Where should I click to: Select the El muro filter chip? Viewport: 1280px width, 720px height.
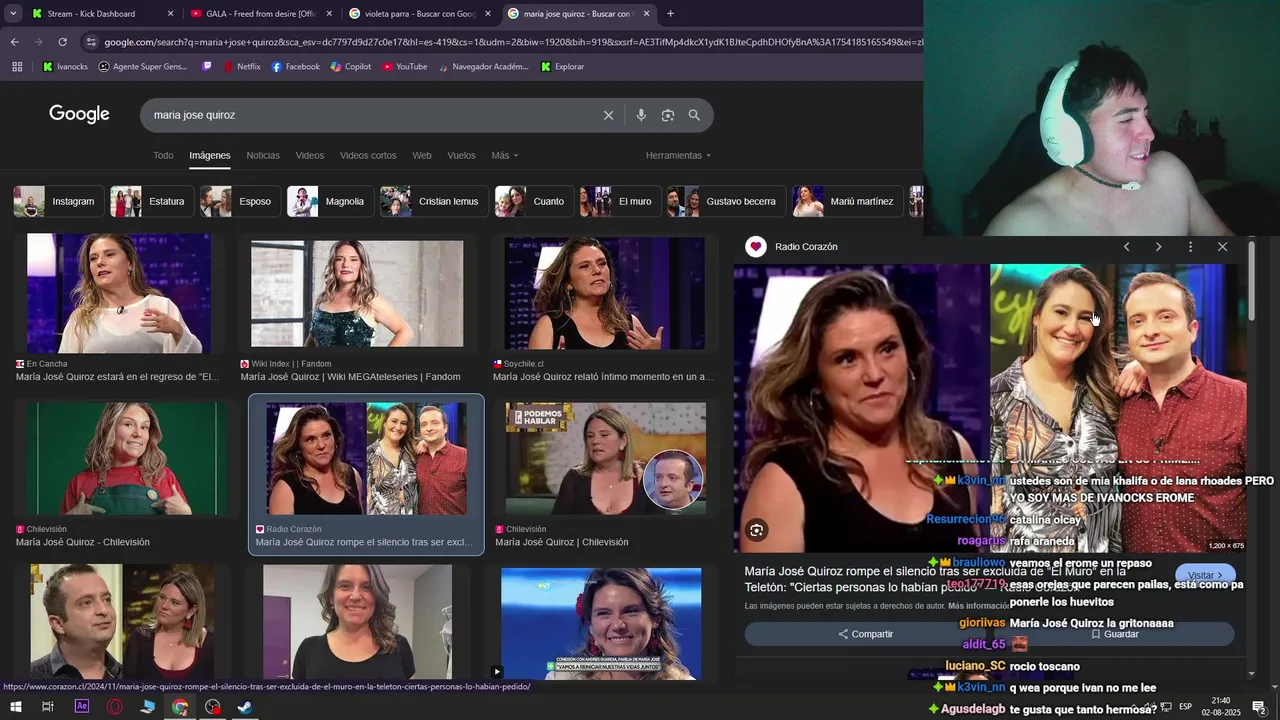click(x=620, y=201)
